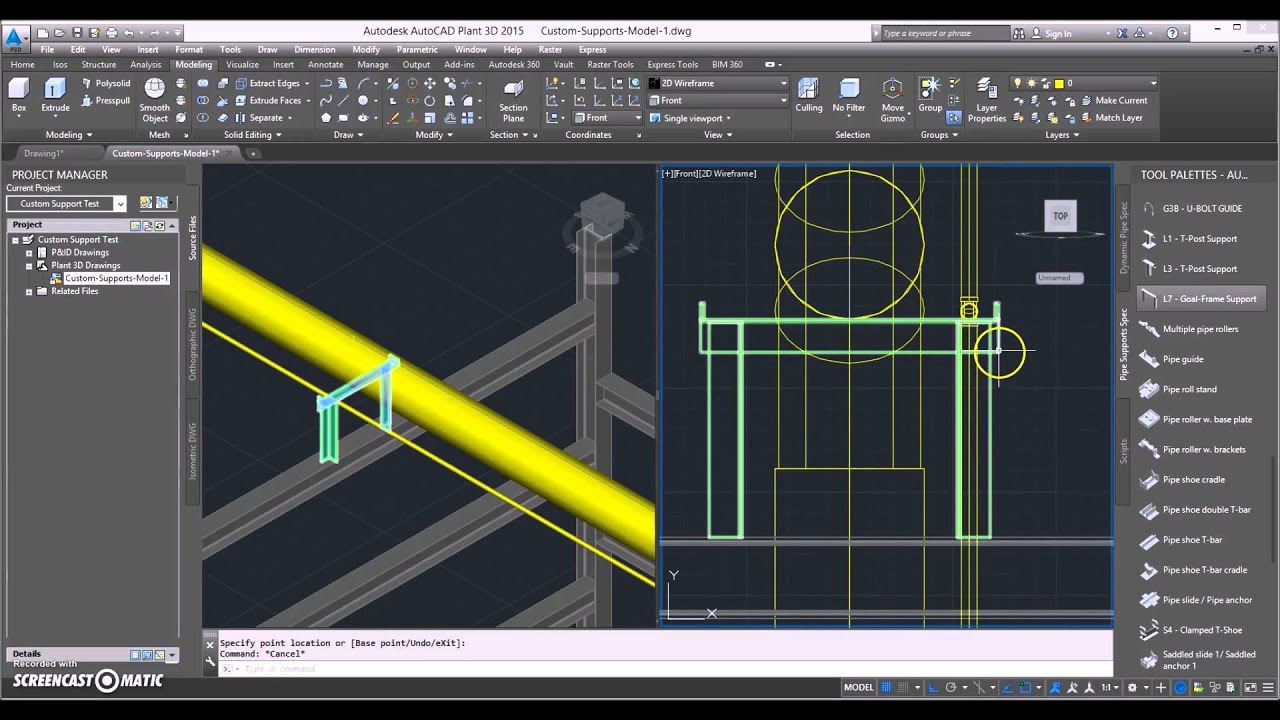The height and width of the screenshot is (720, 1280).
Task: Click the Section Plane tool
Action: (x=513, y=100)
